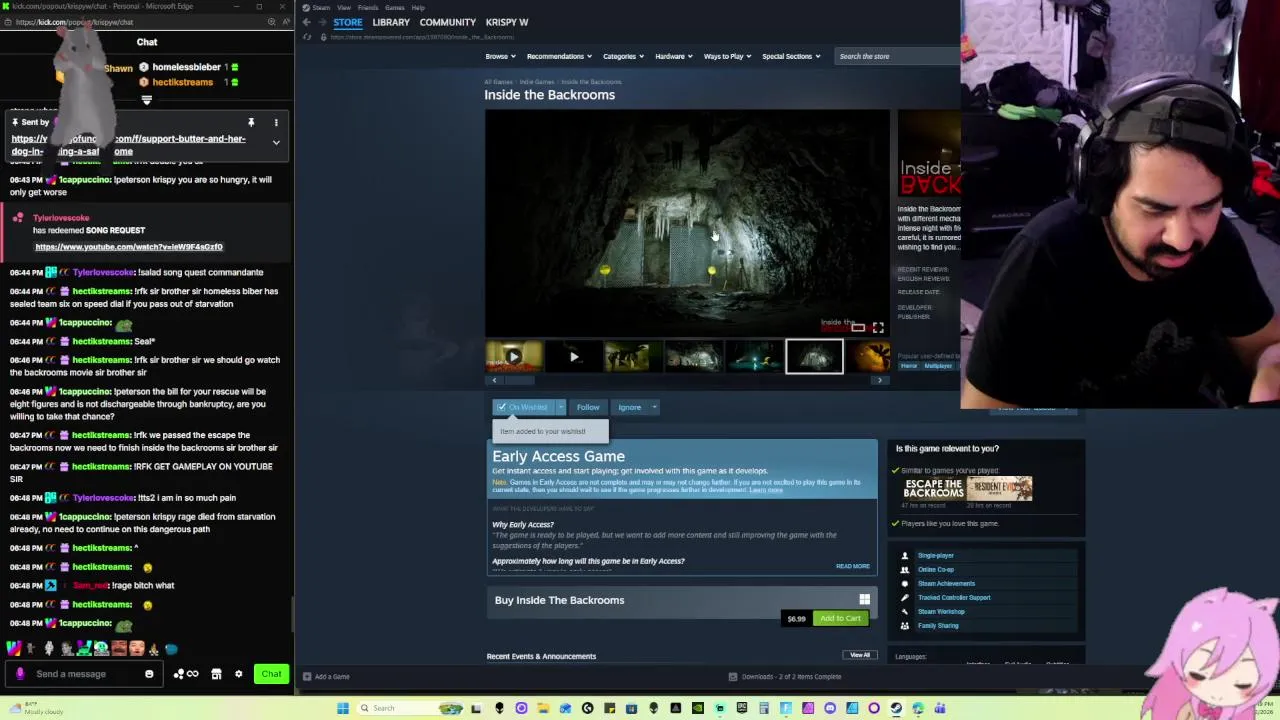Expand the pinned message chevron

pyautogui.click(x=276, y=143)
